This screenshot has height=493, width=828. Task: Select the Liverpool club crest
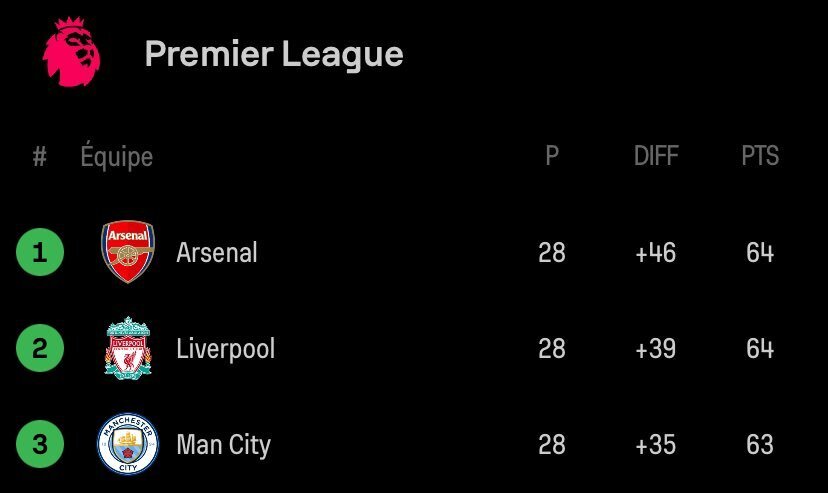(128, 348)
